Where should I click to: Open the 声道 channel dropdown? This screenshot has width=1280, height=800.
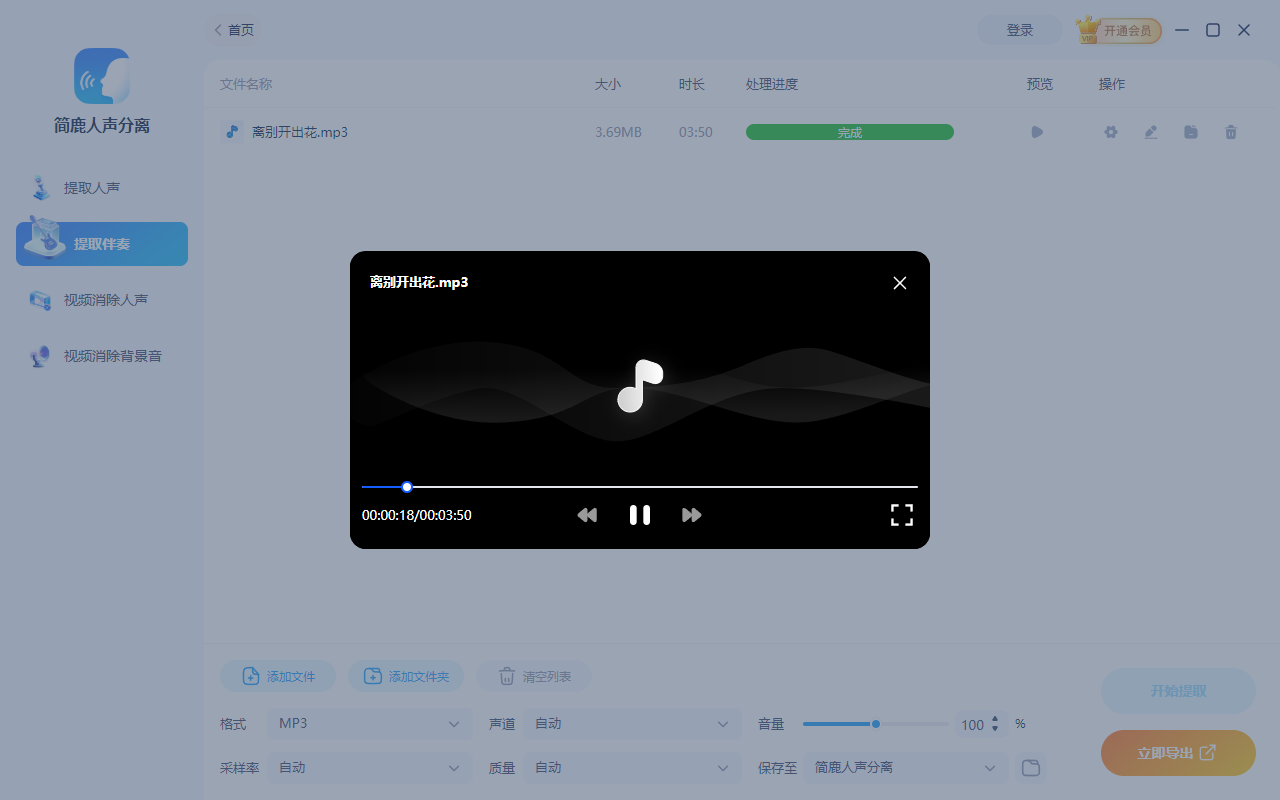632,723
